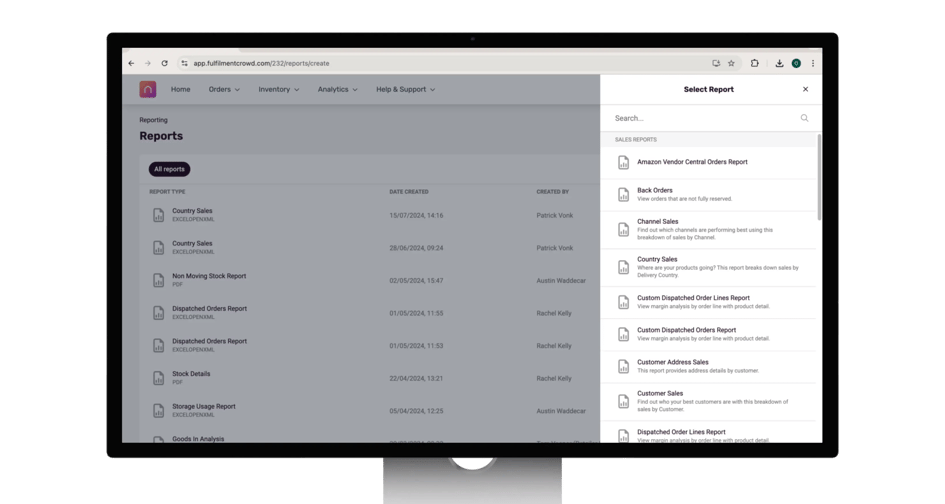Screen dimensions: 945x504
Task: Click the date 22/04/2024, 13:21
Action: 416,379
